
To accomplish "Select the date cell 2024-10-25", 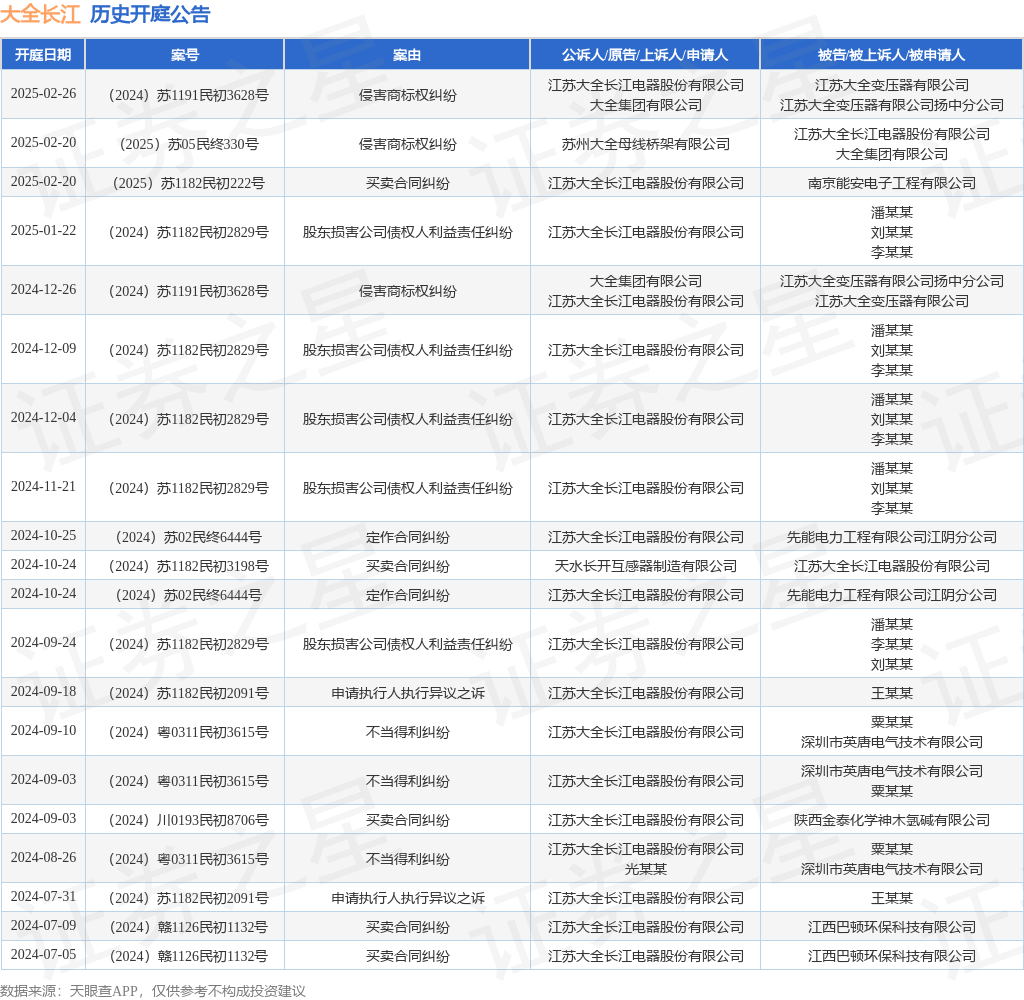I will click(x=43, y=536).
